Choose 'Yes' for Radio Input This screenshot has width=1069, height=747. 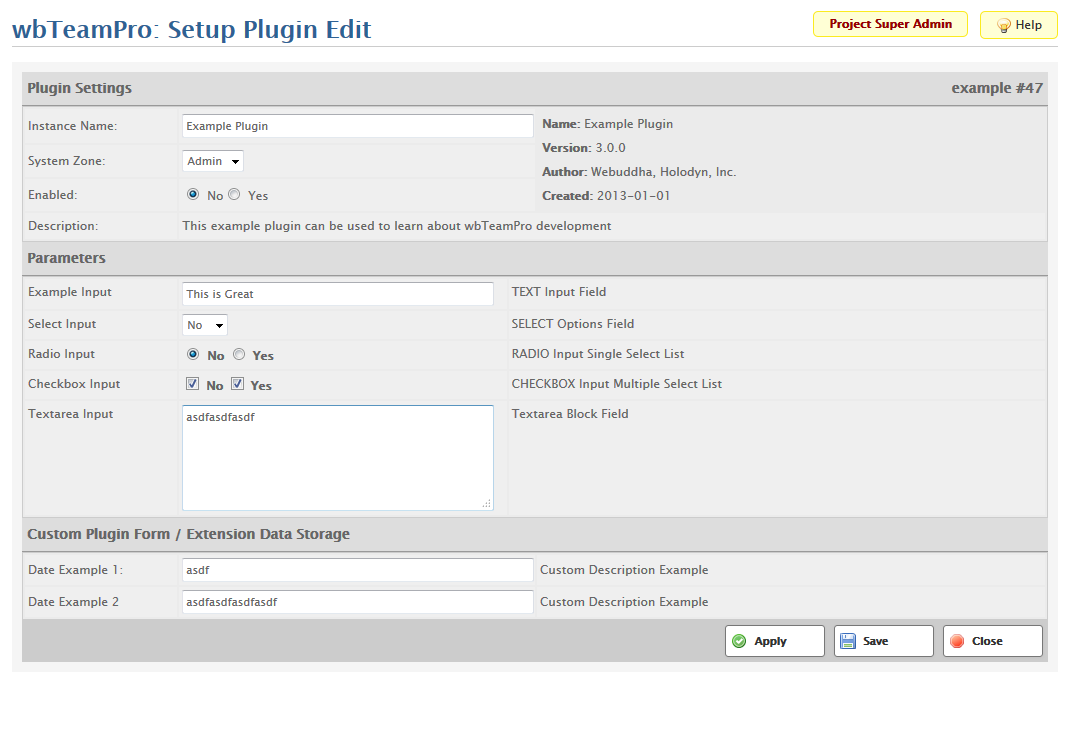tap(239, 354)
